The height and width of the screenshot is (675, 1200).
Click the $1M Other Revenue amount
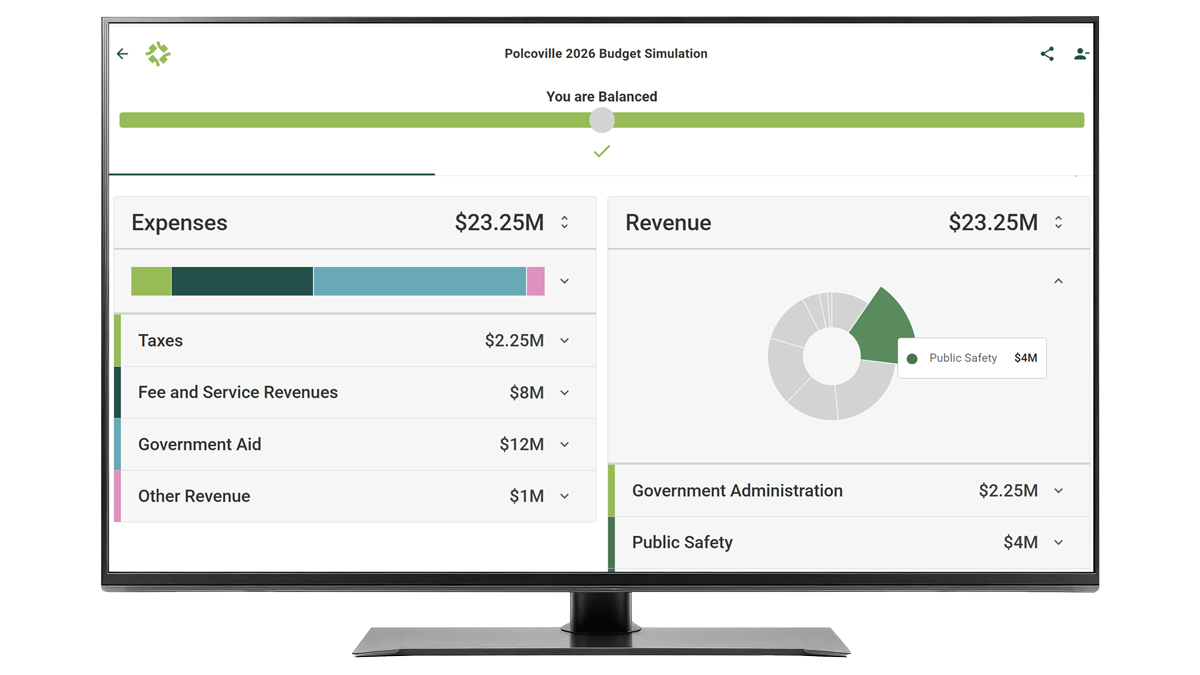(x=527, y=497)
